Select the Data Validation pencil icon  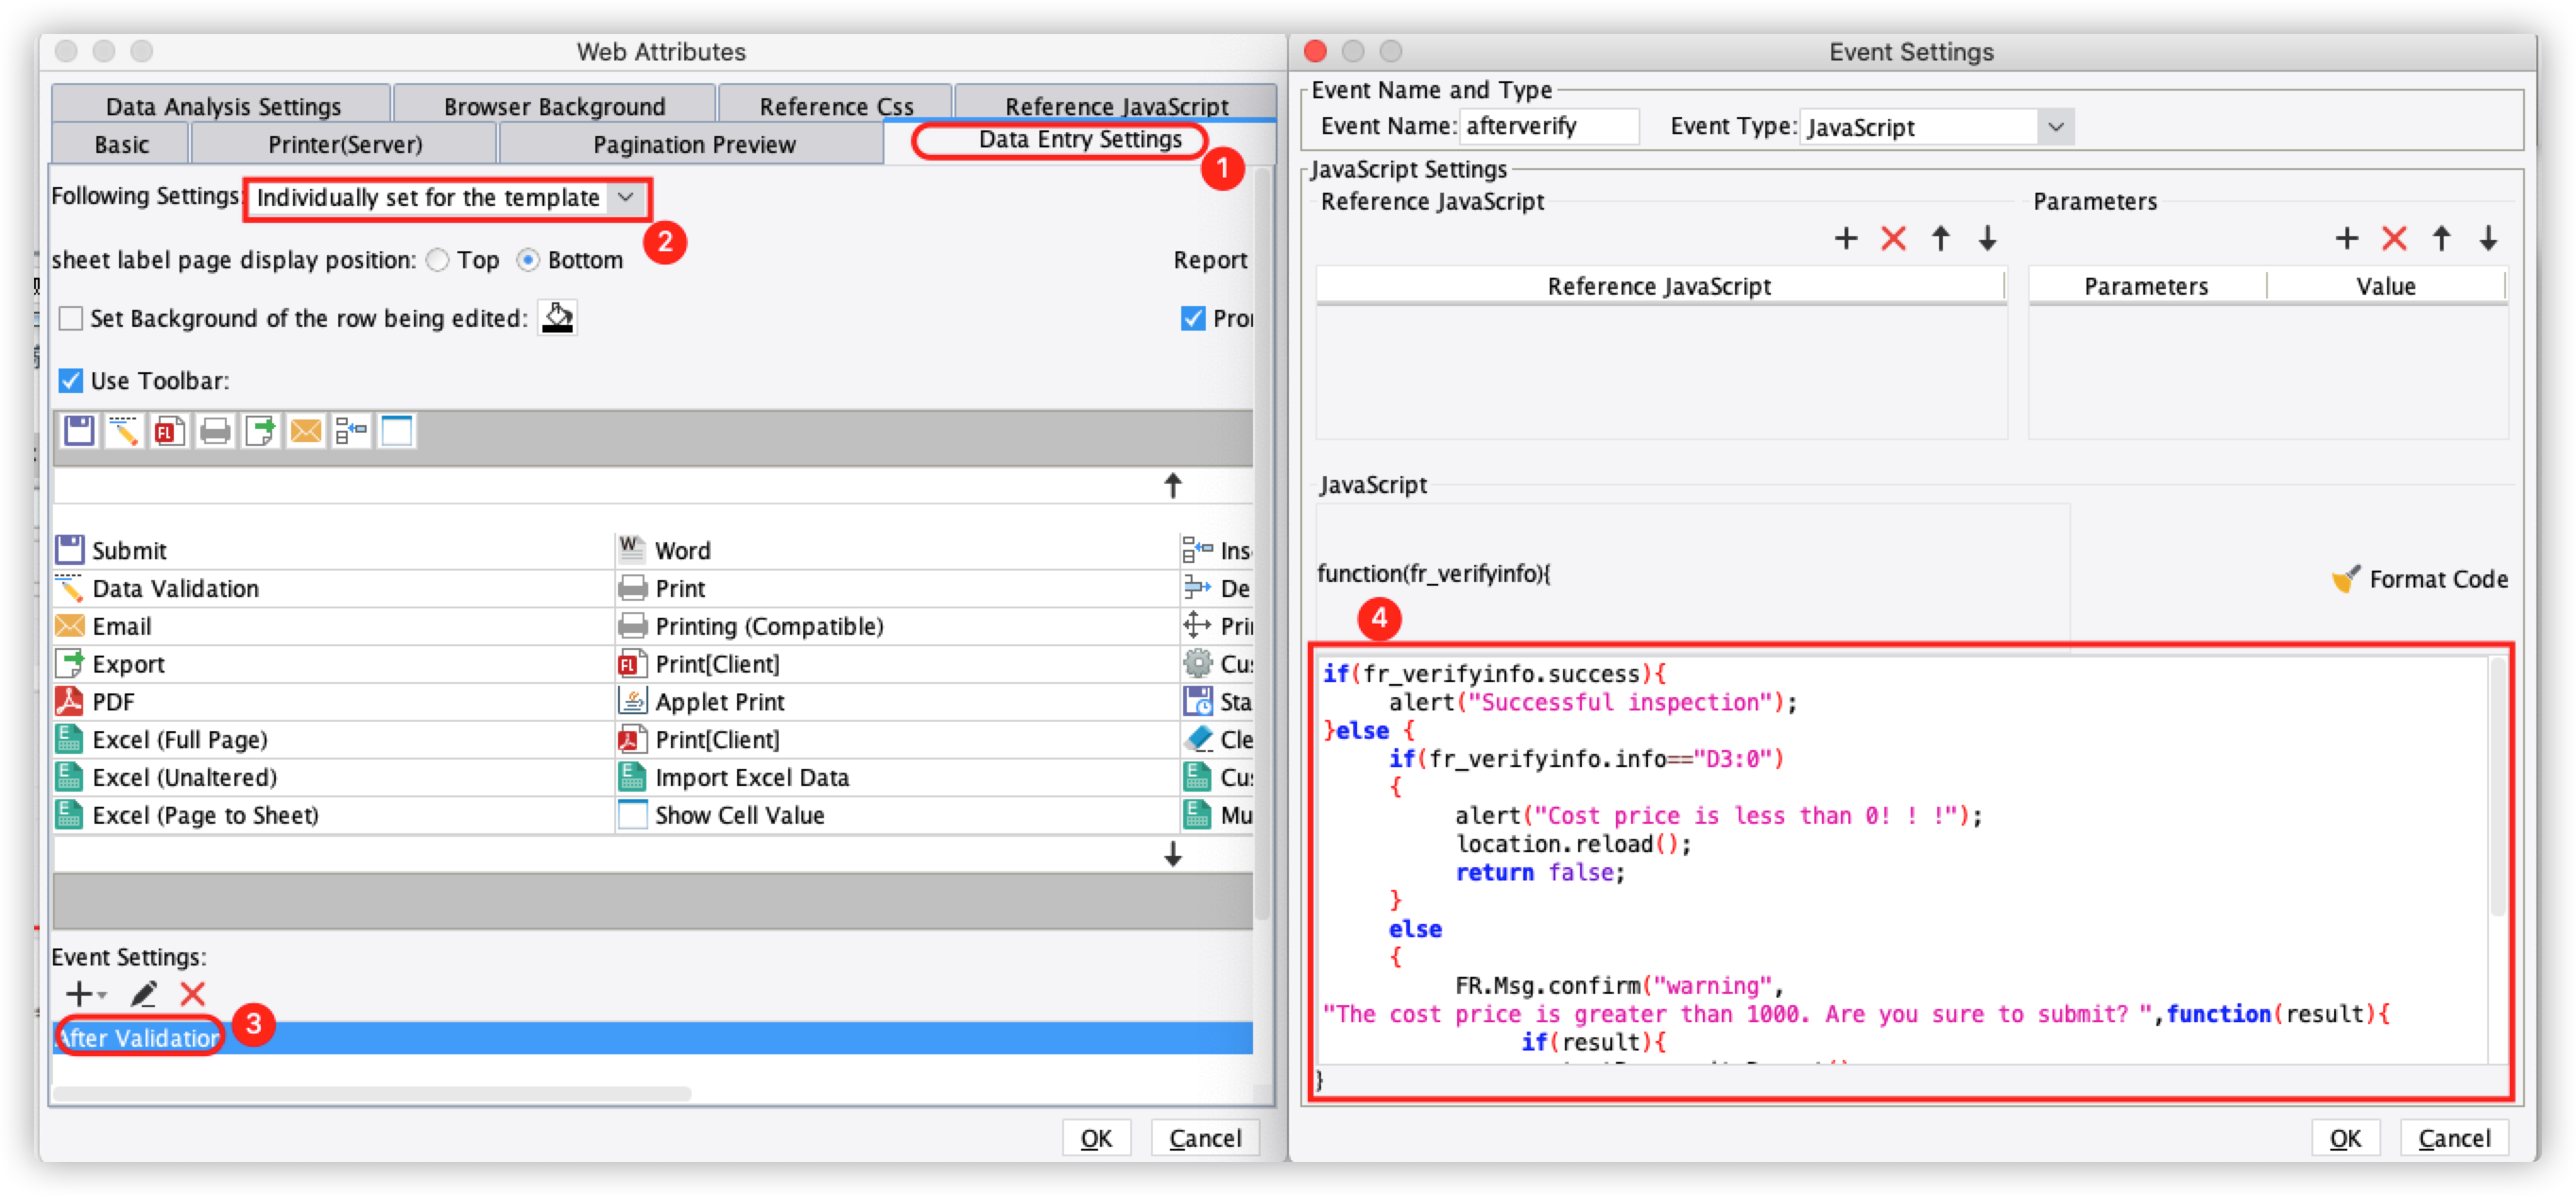point(124,430)
